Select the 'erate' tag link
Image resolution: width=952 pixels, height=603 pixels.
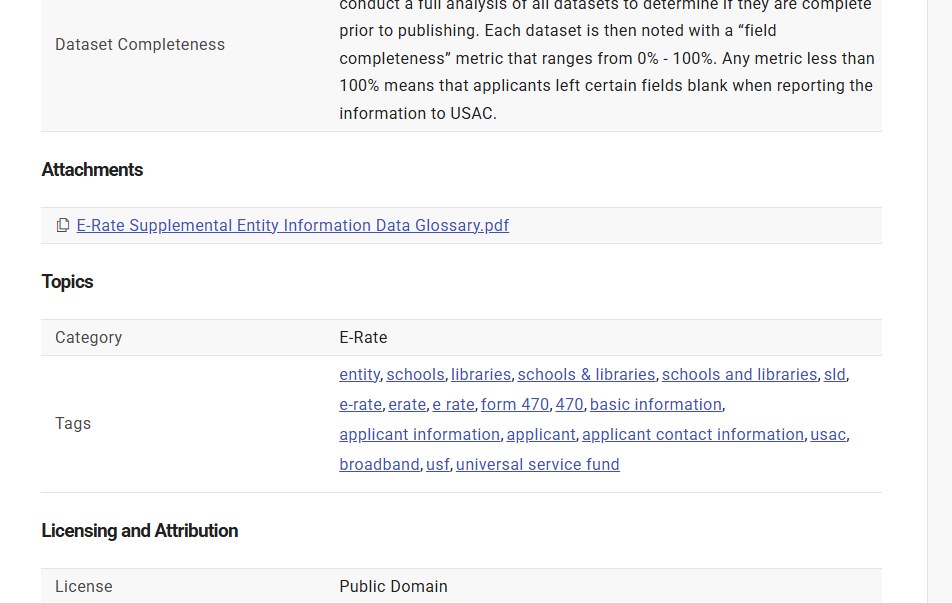[x=407, y=404]
